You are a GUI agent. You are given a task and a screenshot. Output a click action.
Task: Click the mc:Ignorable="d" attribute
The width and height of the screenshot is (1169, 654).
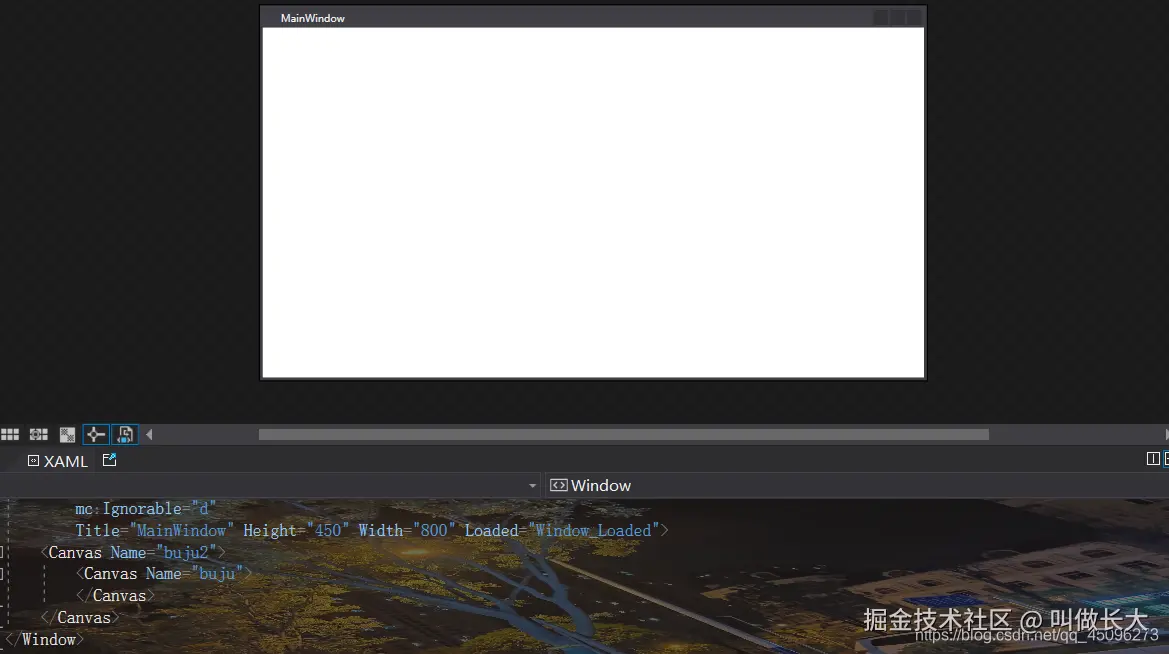(x=145, y=509)
